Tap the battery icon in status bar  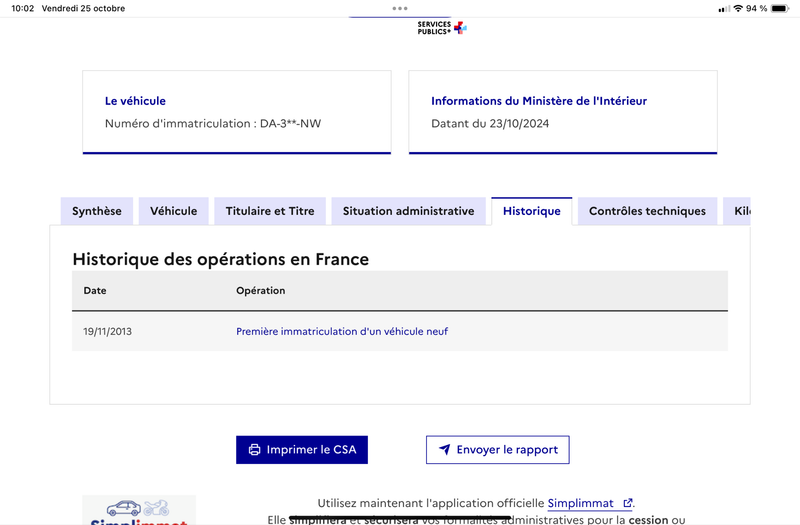[780, 8]
